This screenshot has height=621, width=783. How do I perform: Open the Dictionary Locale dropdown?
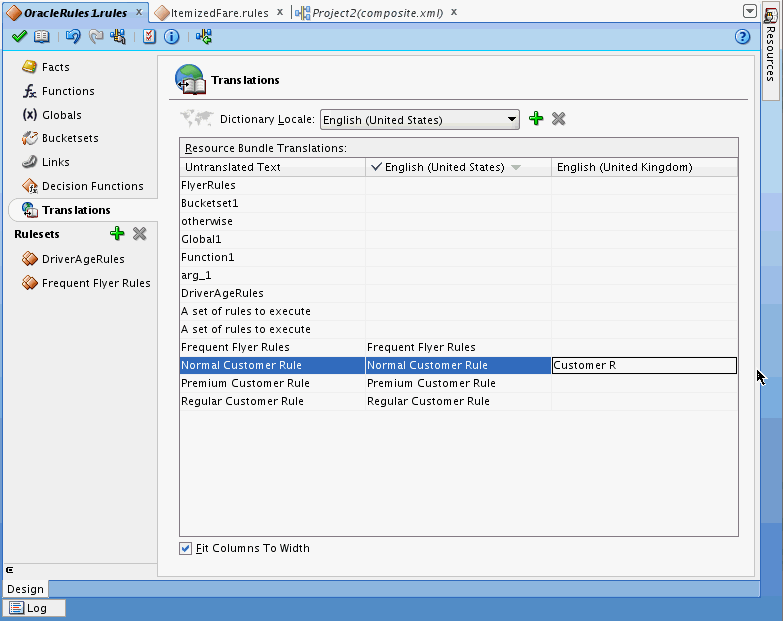pos(419,120)
